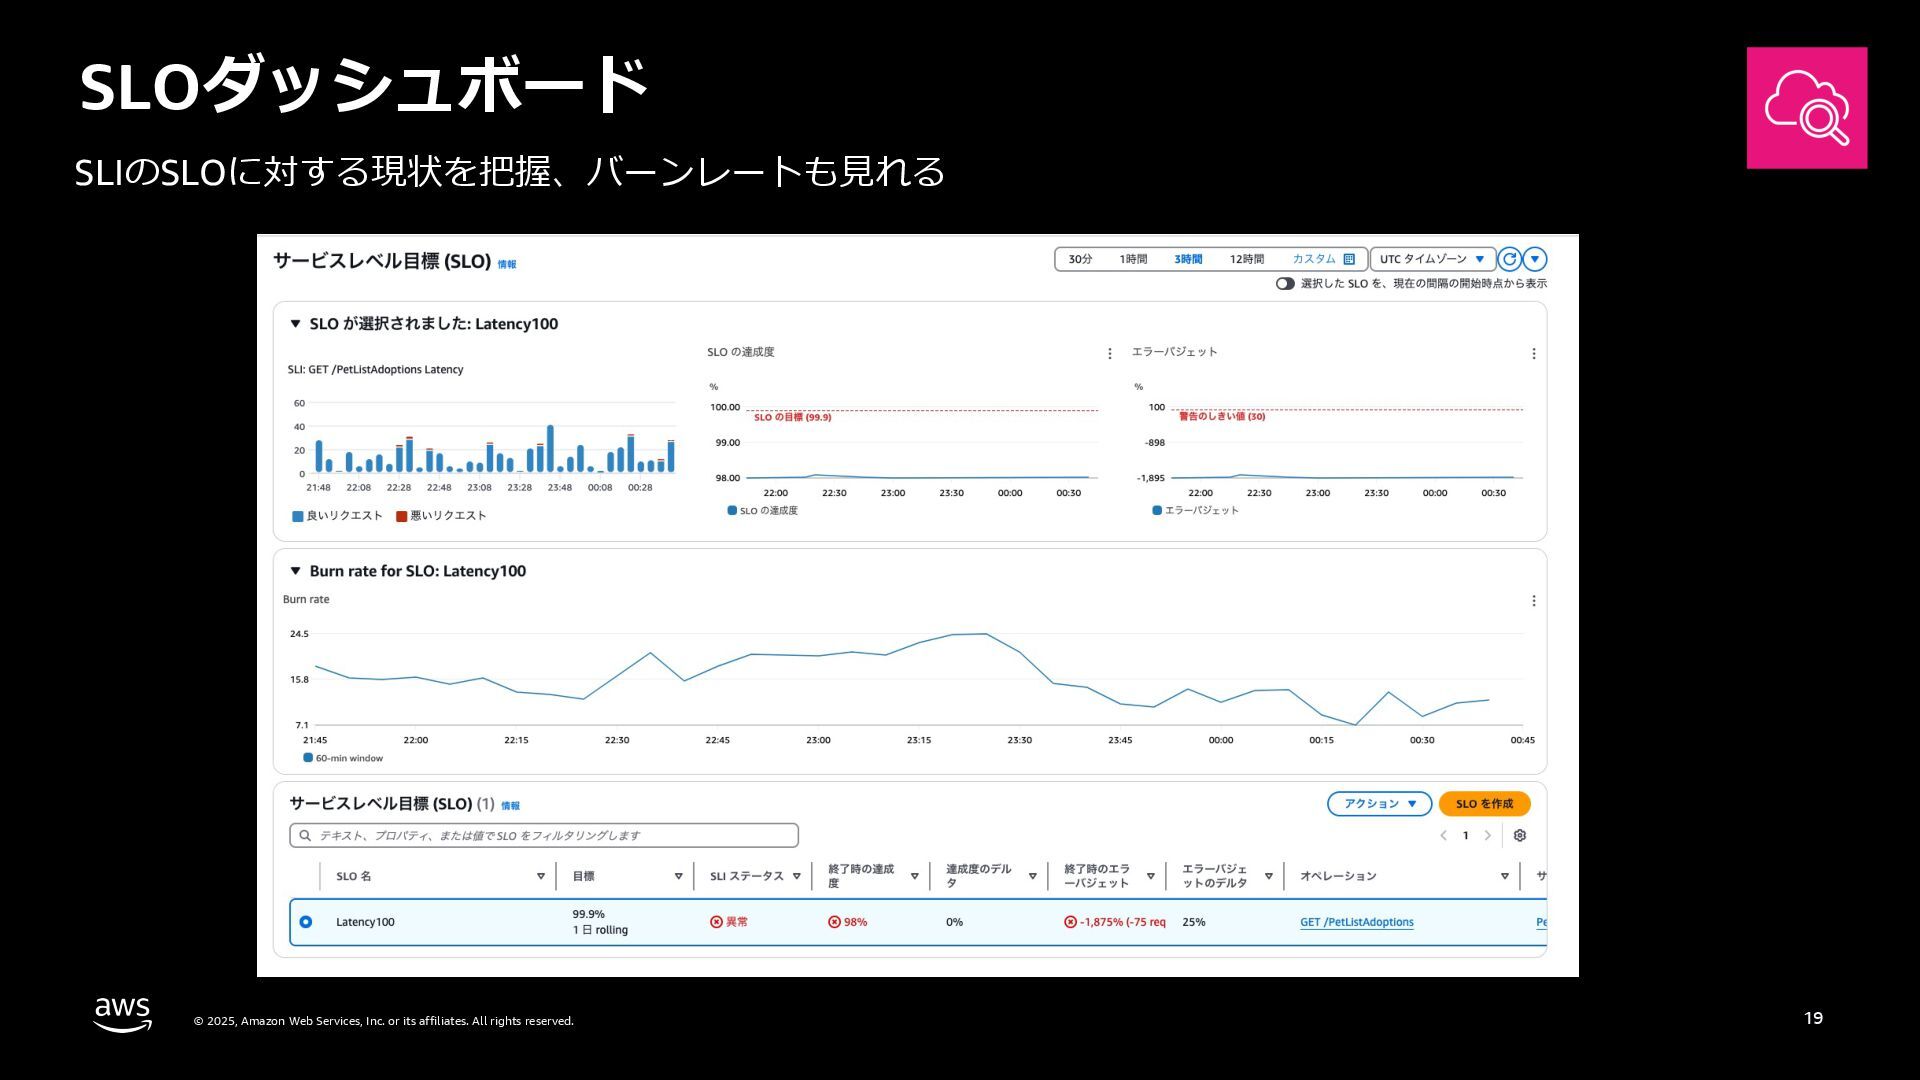Open the three-dot menu on the SLO attainment chart
The image size is (1920, 1080).
pos(1109,354)
